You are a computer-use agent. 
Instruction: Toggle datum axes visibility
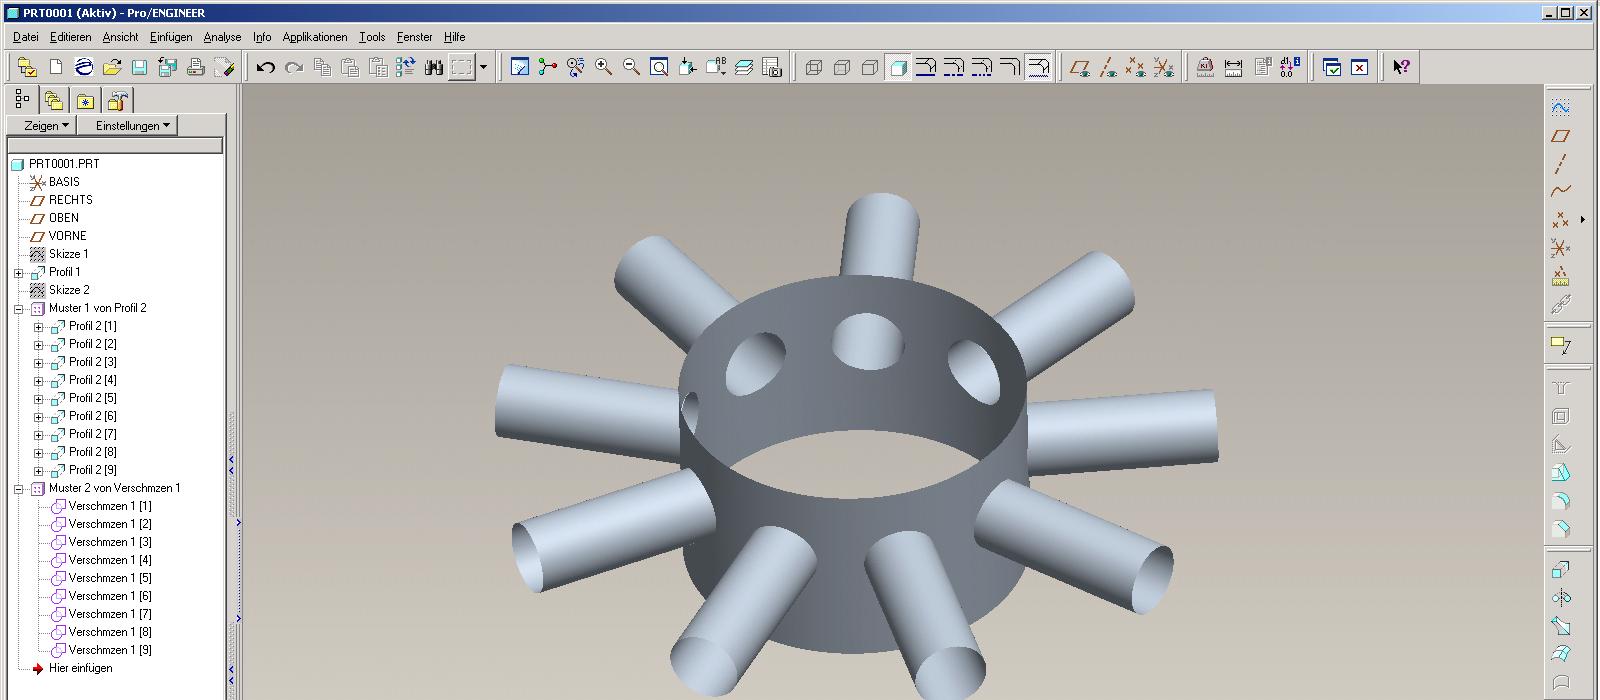click(x=1108, y=67)
